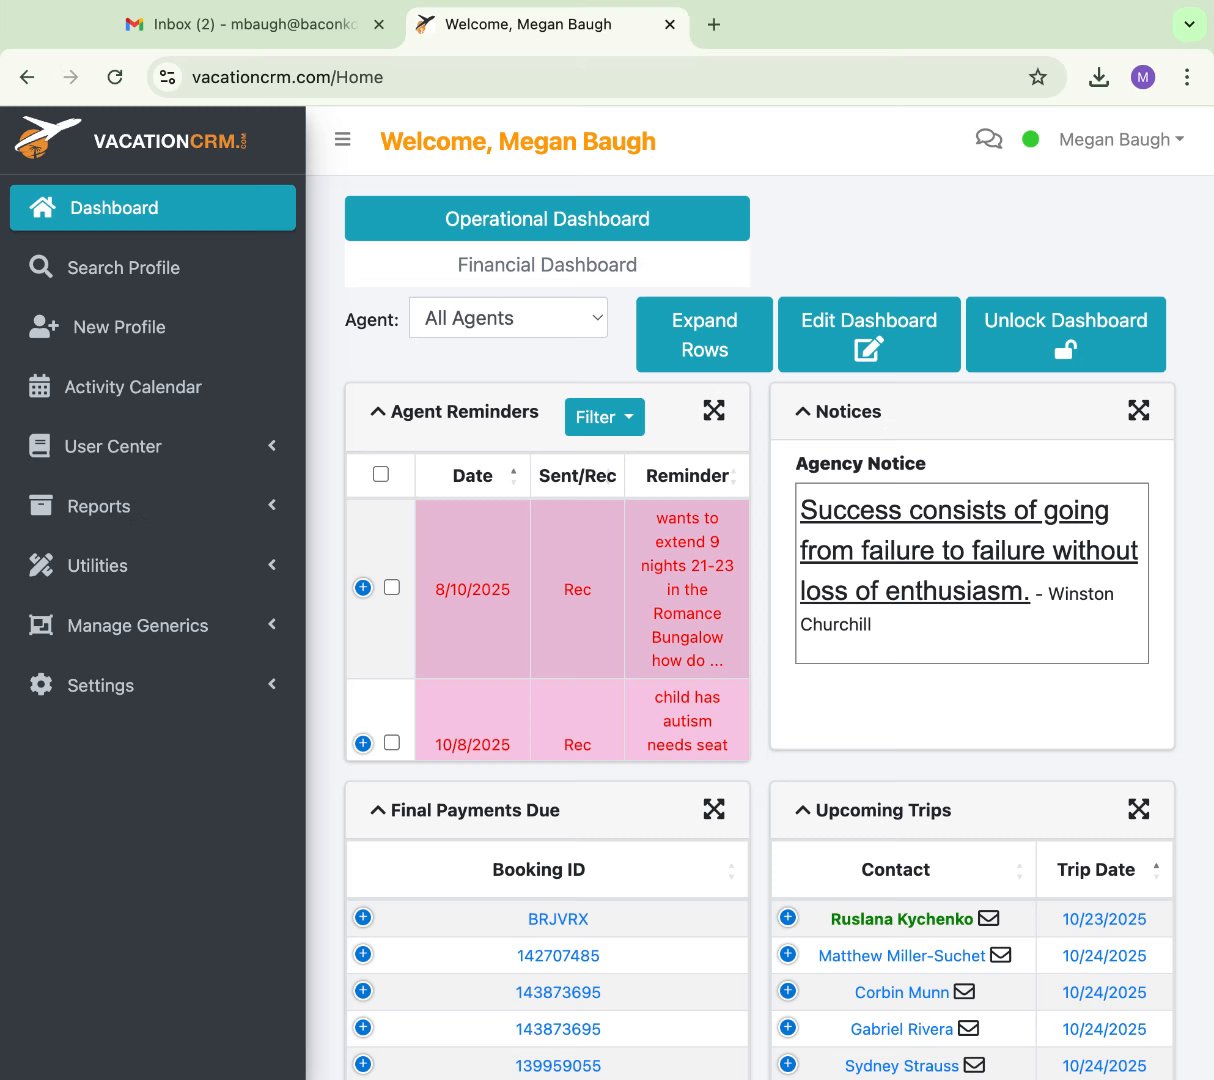This screenshot has height=1080, width=1214.
Task: Switch to the Gmail Inbox browser tab
Action: pyautogui.click(x=254, y=24)
